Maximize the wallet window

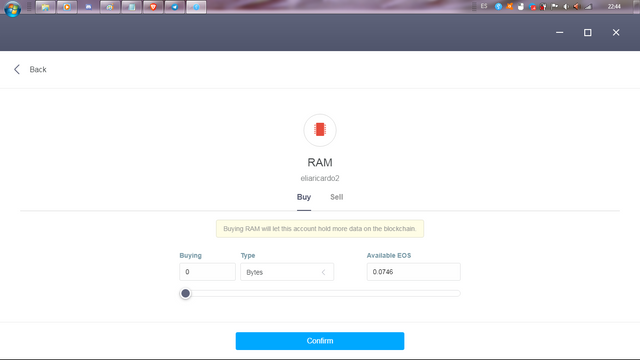click(587, 32)
